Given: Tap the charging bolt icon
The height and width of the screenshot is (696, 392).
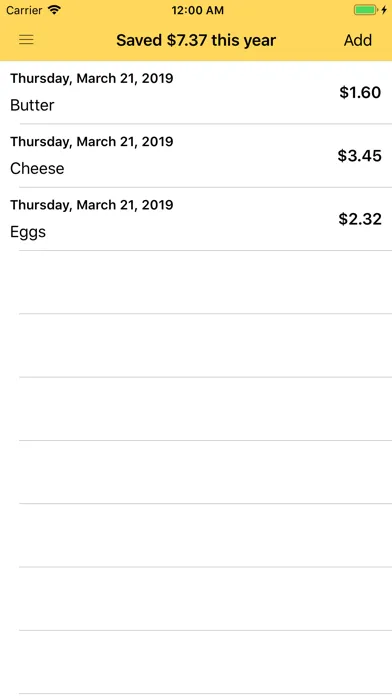Looking at the screenshot, I should pyautogui.click(x=384, y=10).
